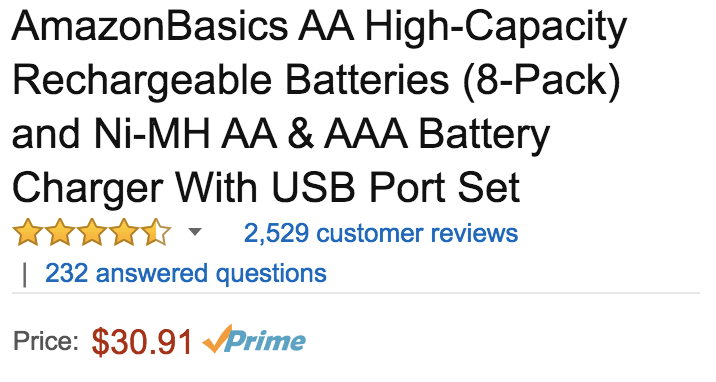Click the blue Prime logo text
This screenshot has height=382, width=716.
pos(266,341)
